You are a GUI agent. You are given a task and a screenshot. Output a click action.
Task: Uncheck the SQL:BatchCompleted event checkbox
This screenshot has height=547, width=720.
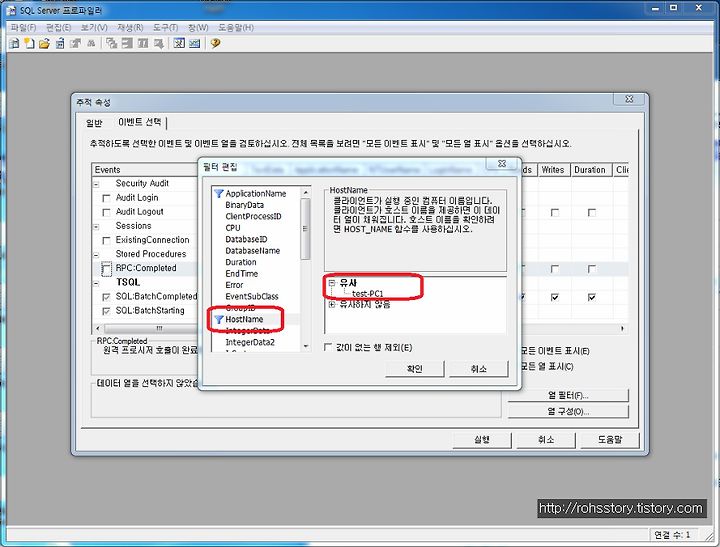[x=106, y=297]
